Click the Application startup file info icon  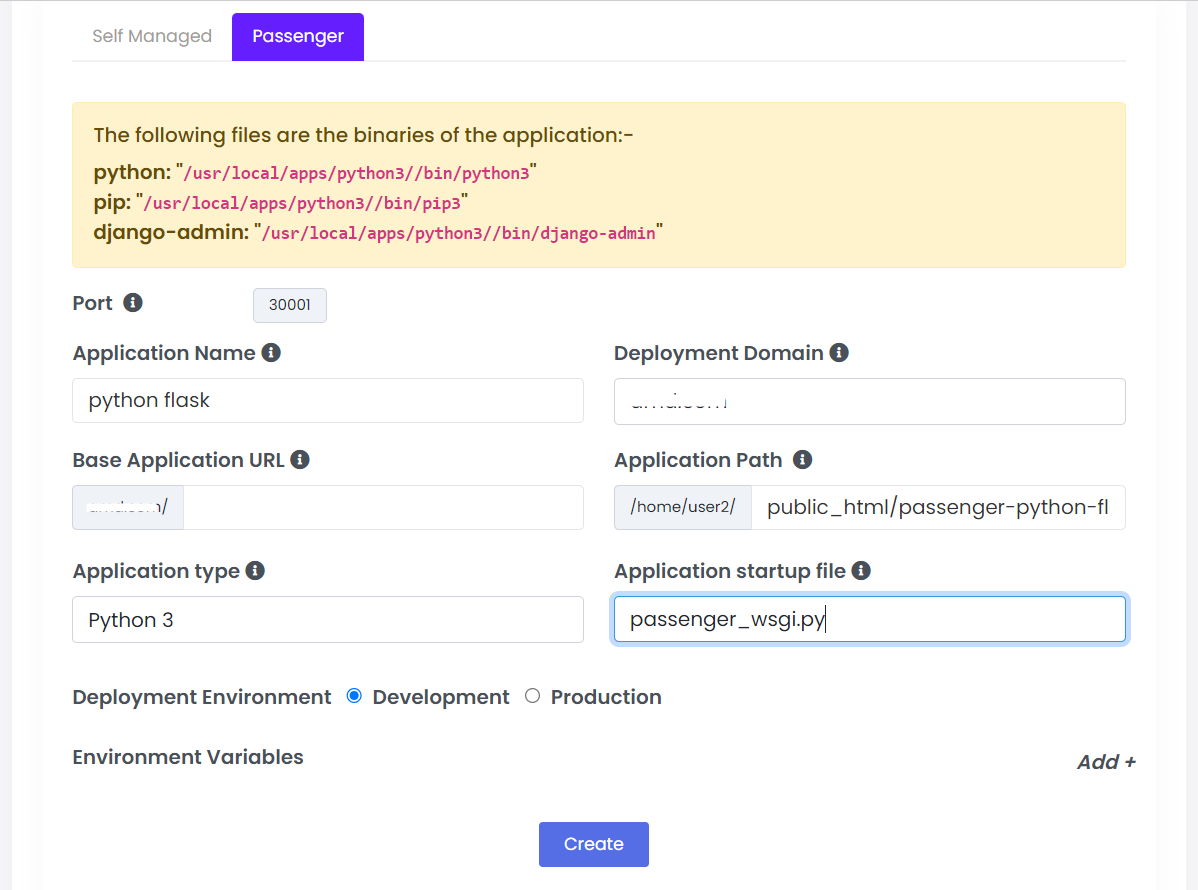(861, 571)
